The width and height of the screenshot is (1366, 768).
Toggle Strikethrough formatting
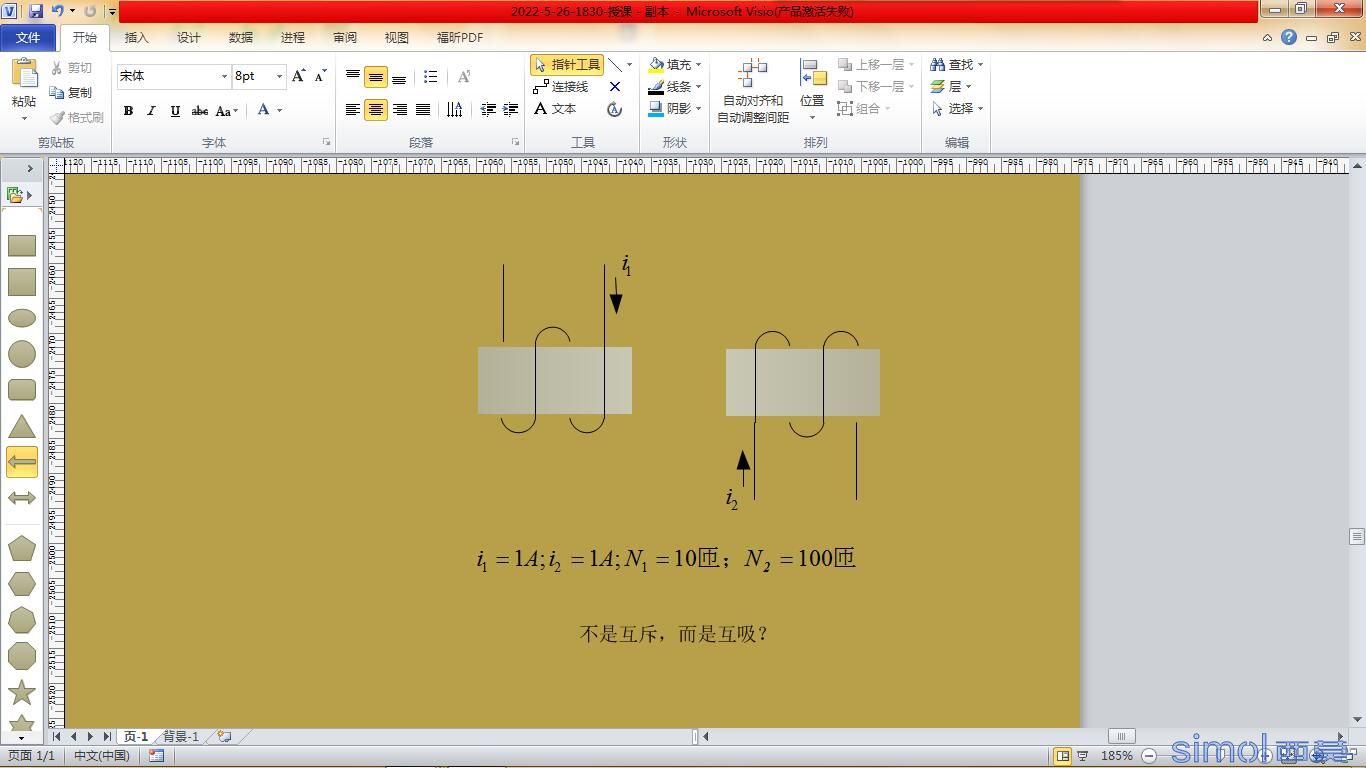point(199,111)
